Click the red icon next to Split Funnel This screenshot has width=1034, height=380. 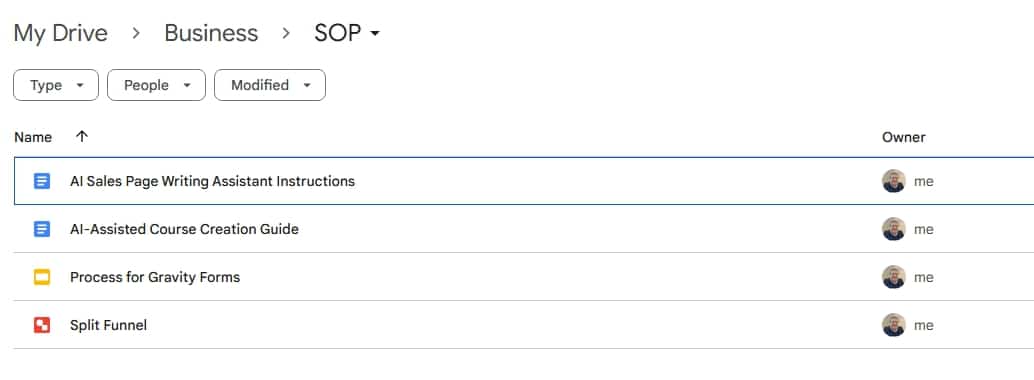[x=42, y=325]
